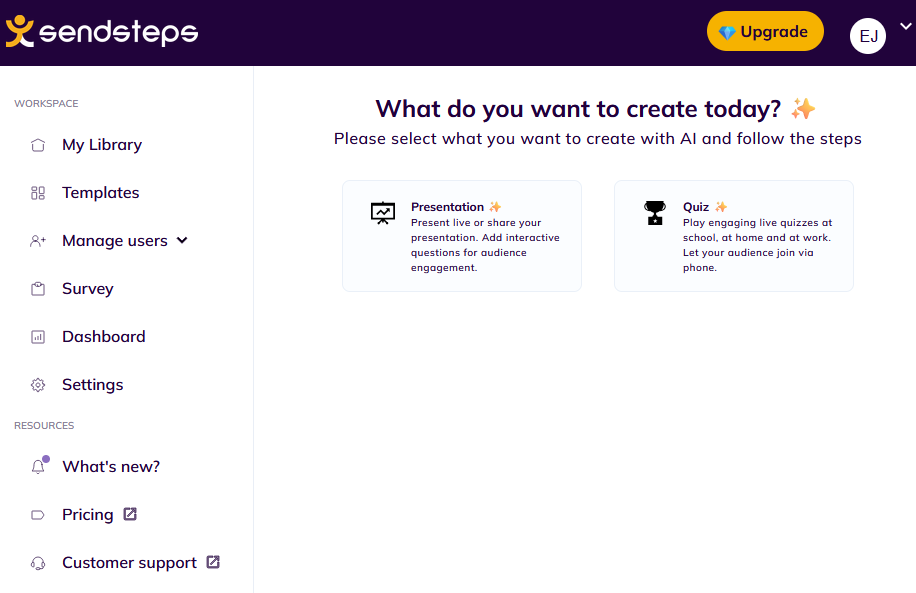Click the Presentation board icon
This screenshot has height=593, width=916.
(x=383, y=212)
